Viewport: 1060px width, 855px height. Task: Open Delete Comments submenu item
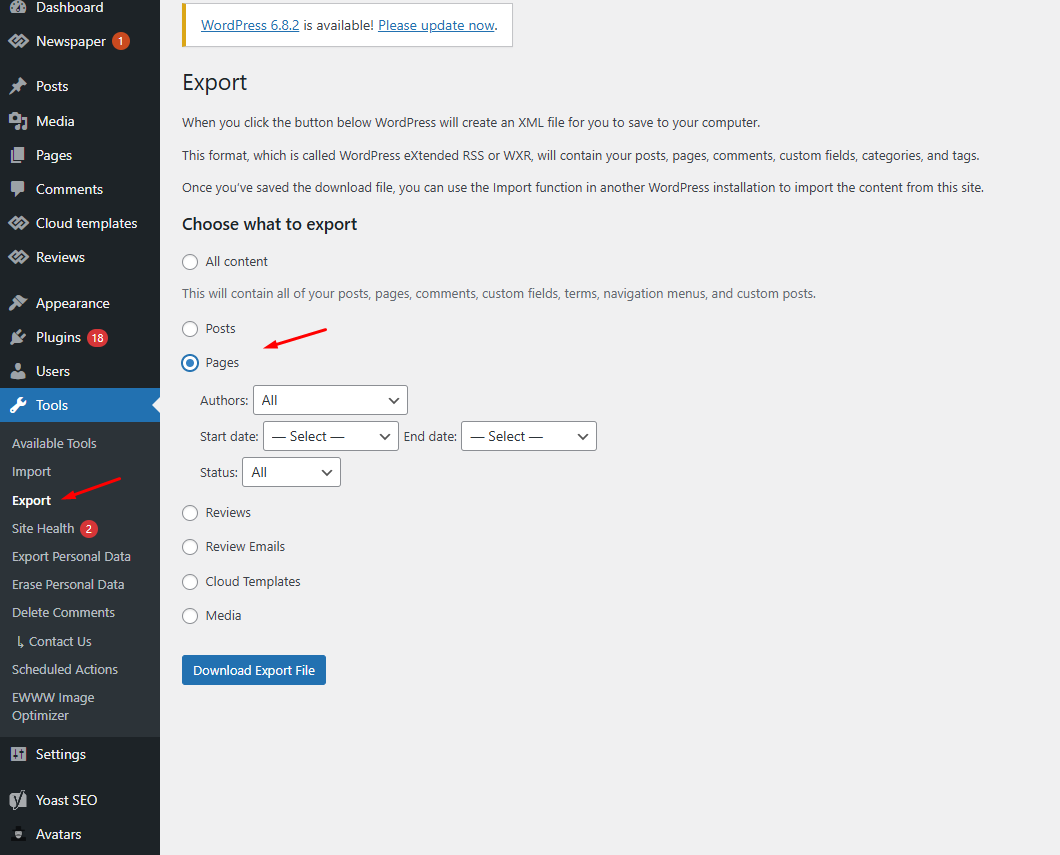(64, 612)
